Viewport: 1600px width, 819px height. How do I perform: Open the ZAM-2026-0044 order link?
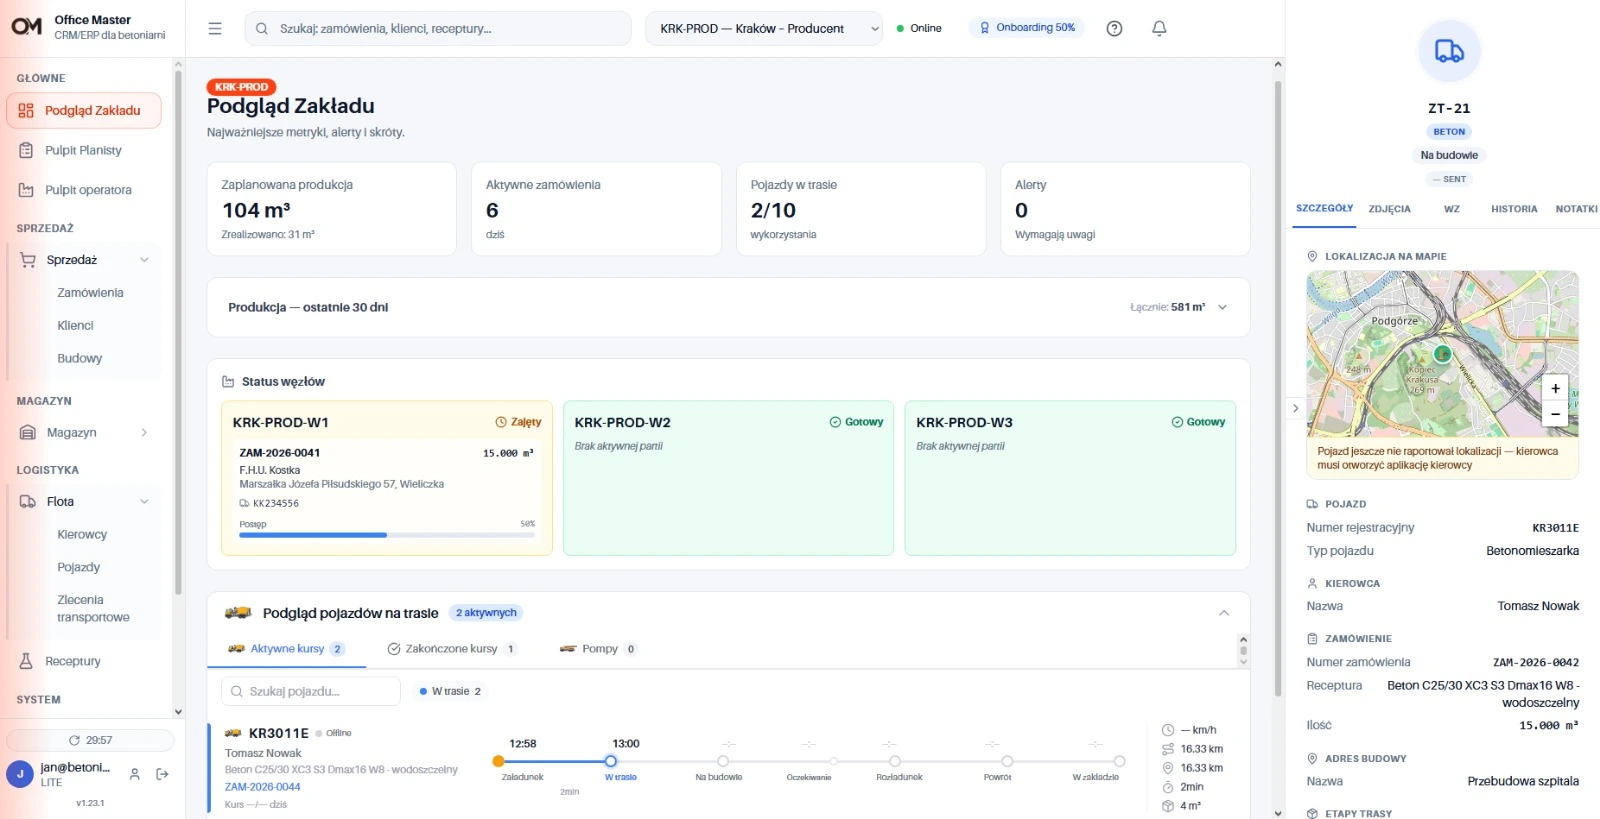tap(263, 787)
